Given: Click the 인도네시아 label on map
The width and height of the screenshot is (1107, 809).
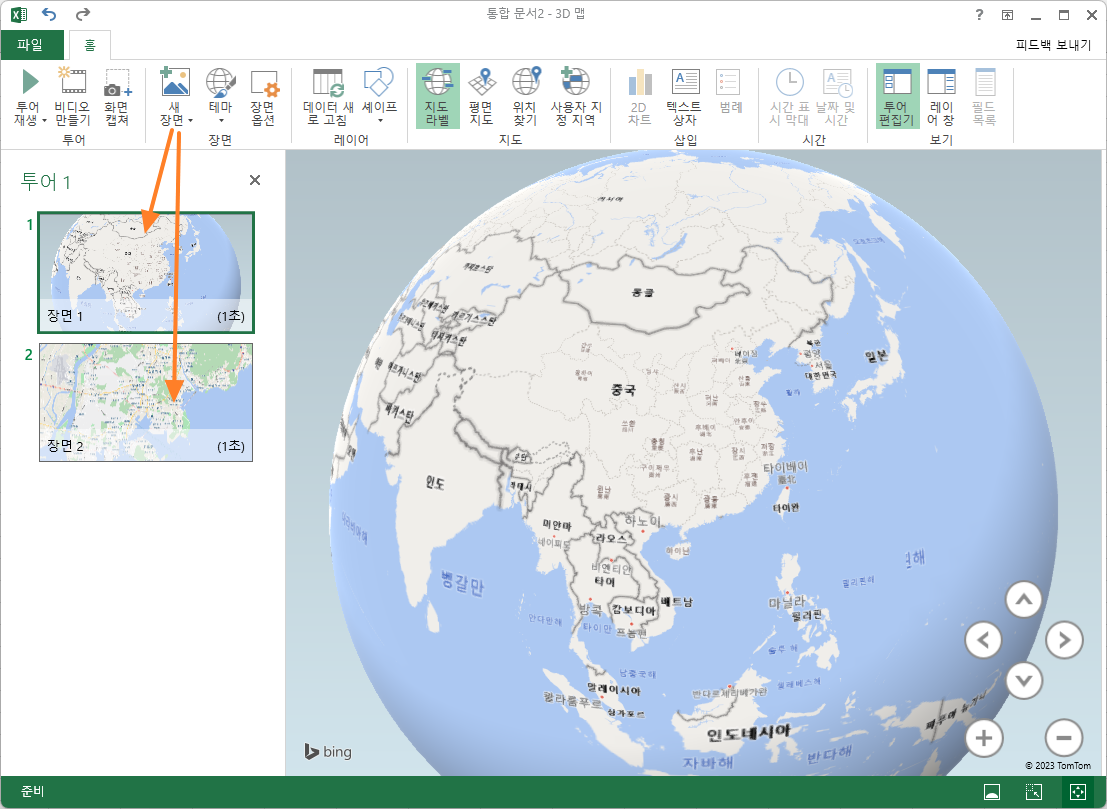Looking at the screenshot, I should [749, 733].
